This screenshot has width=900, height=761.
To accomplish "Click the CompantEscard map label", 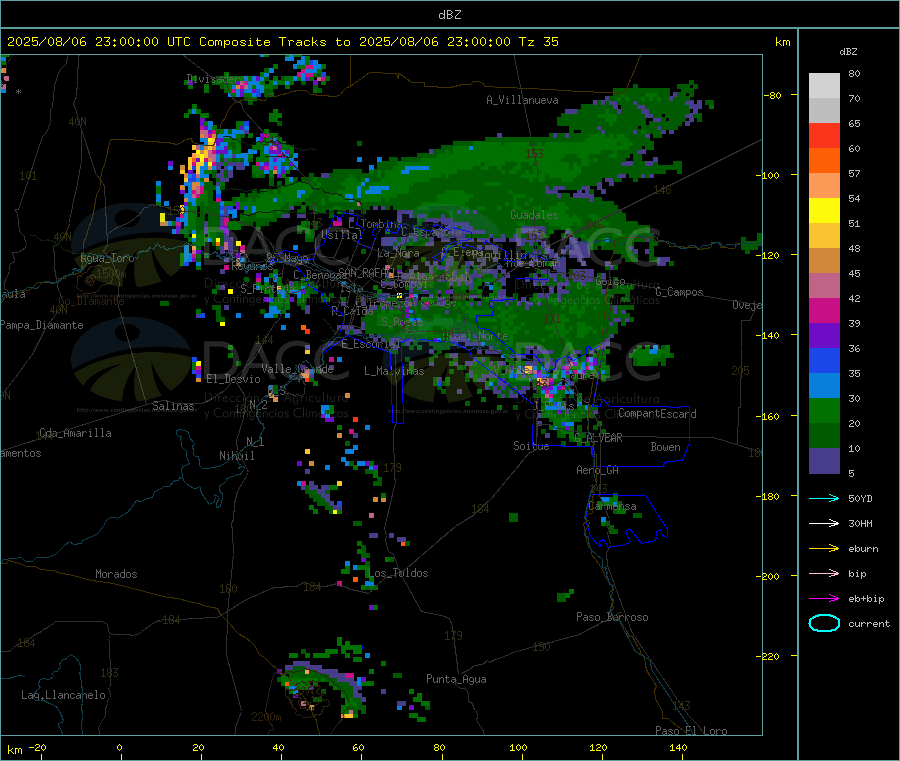I will tap(657, 414).
